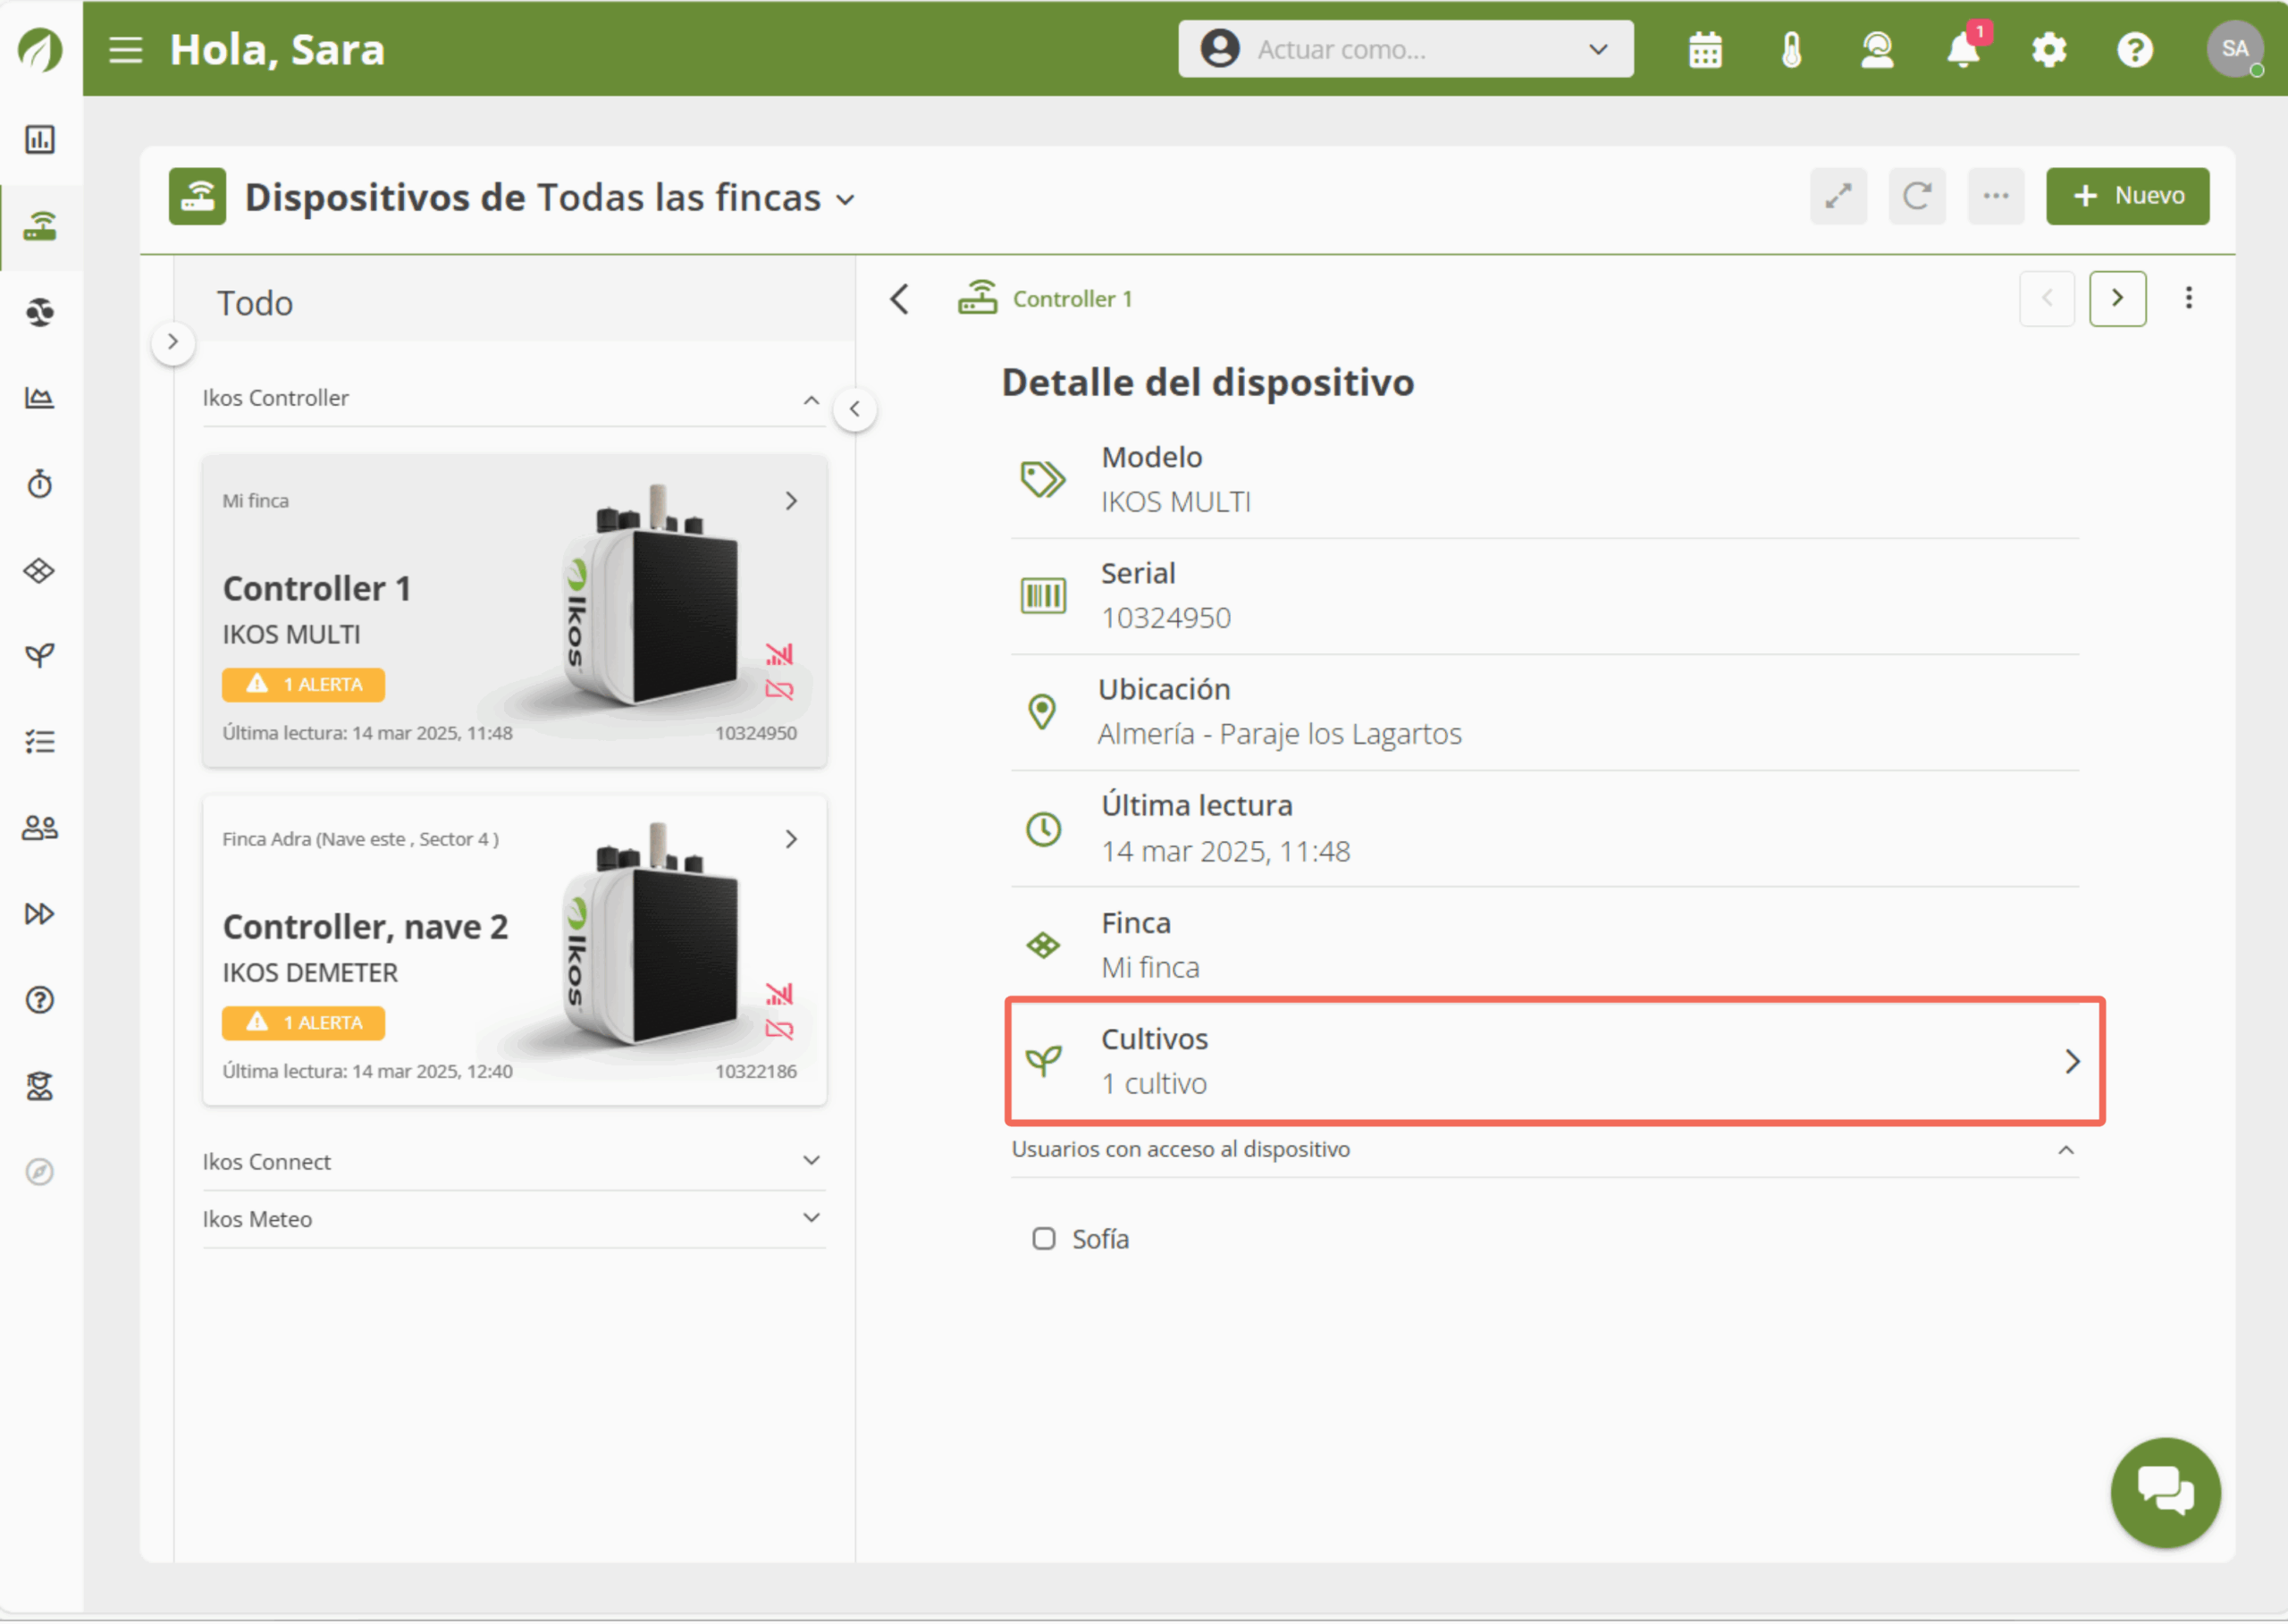
Task: Toggle the hamburger navigation menu
Action: (126, 50)
